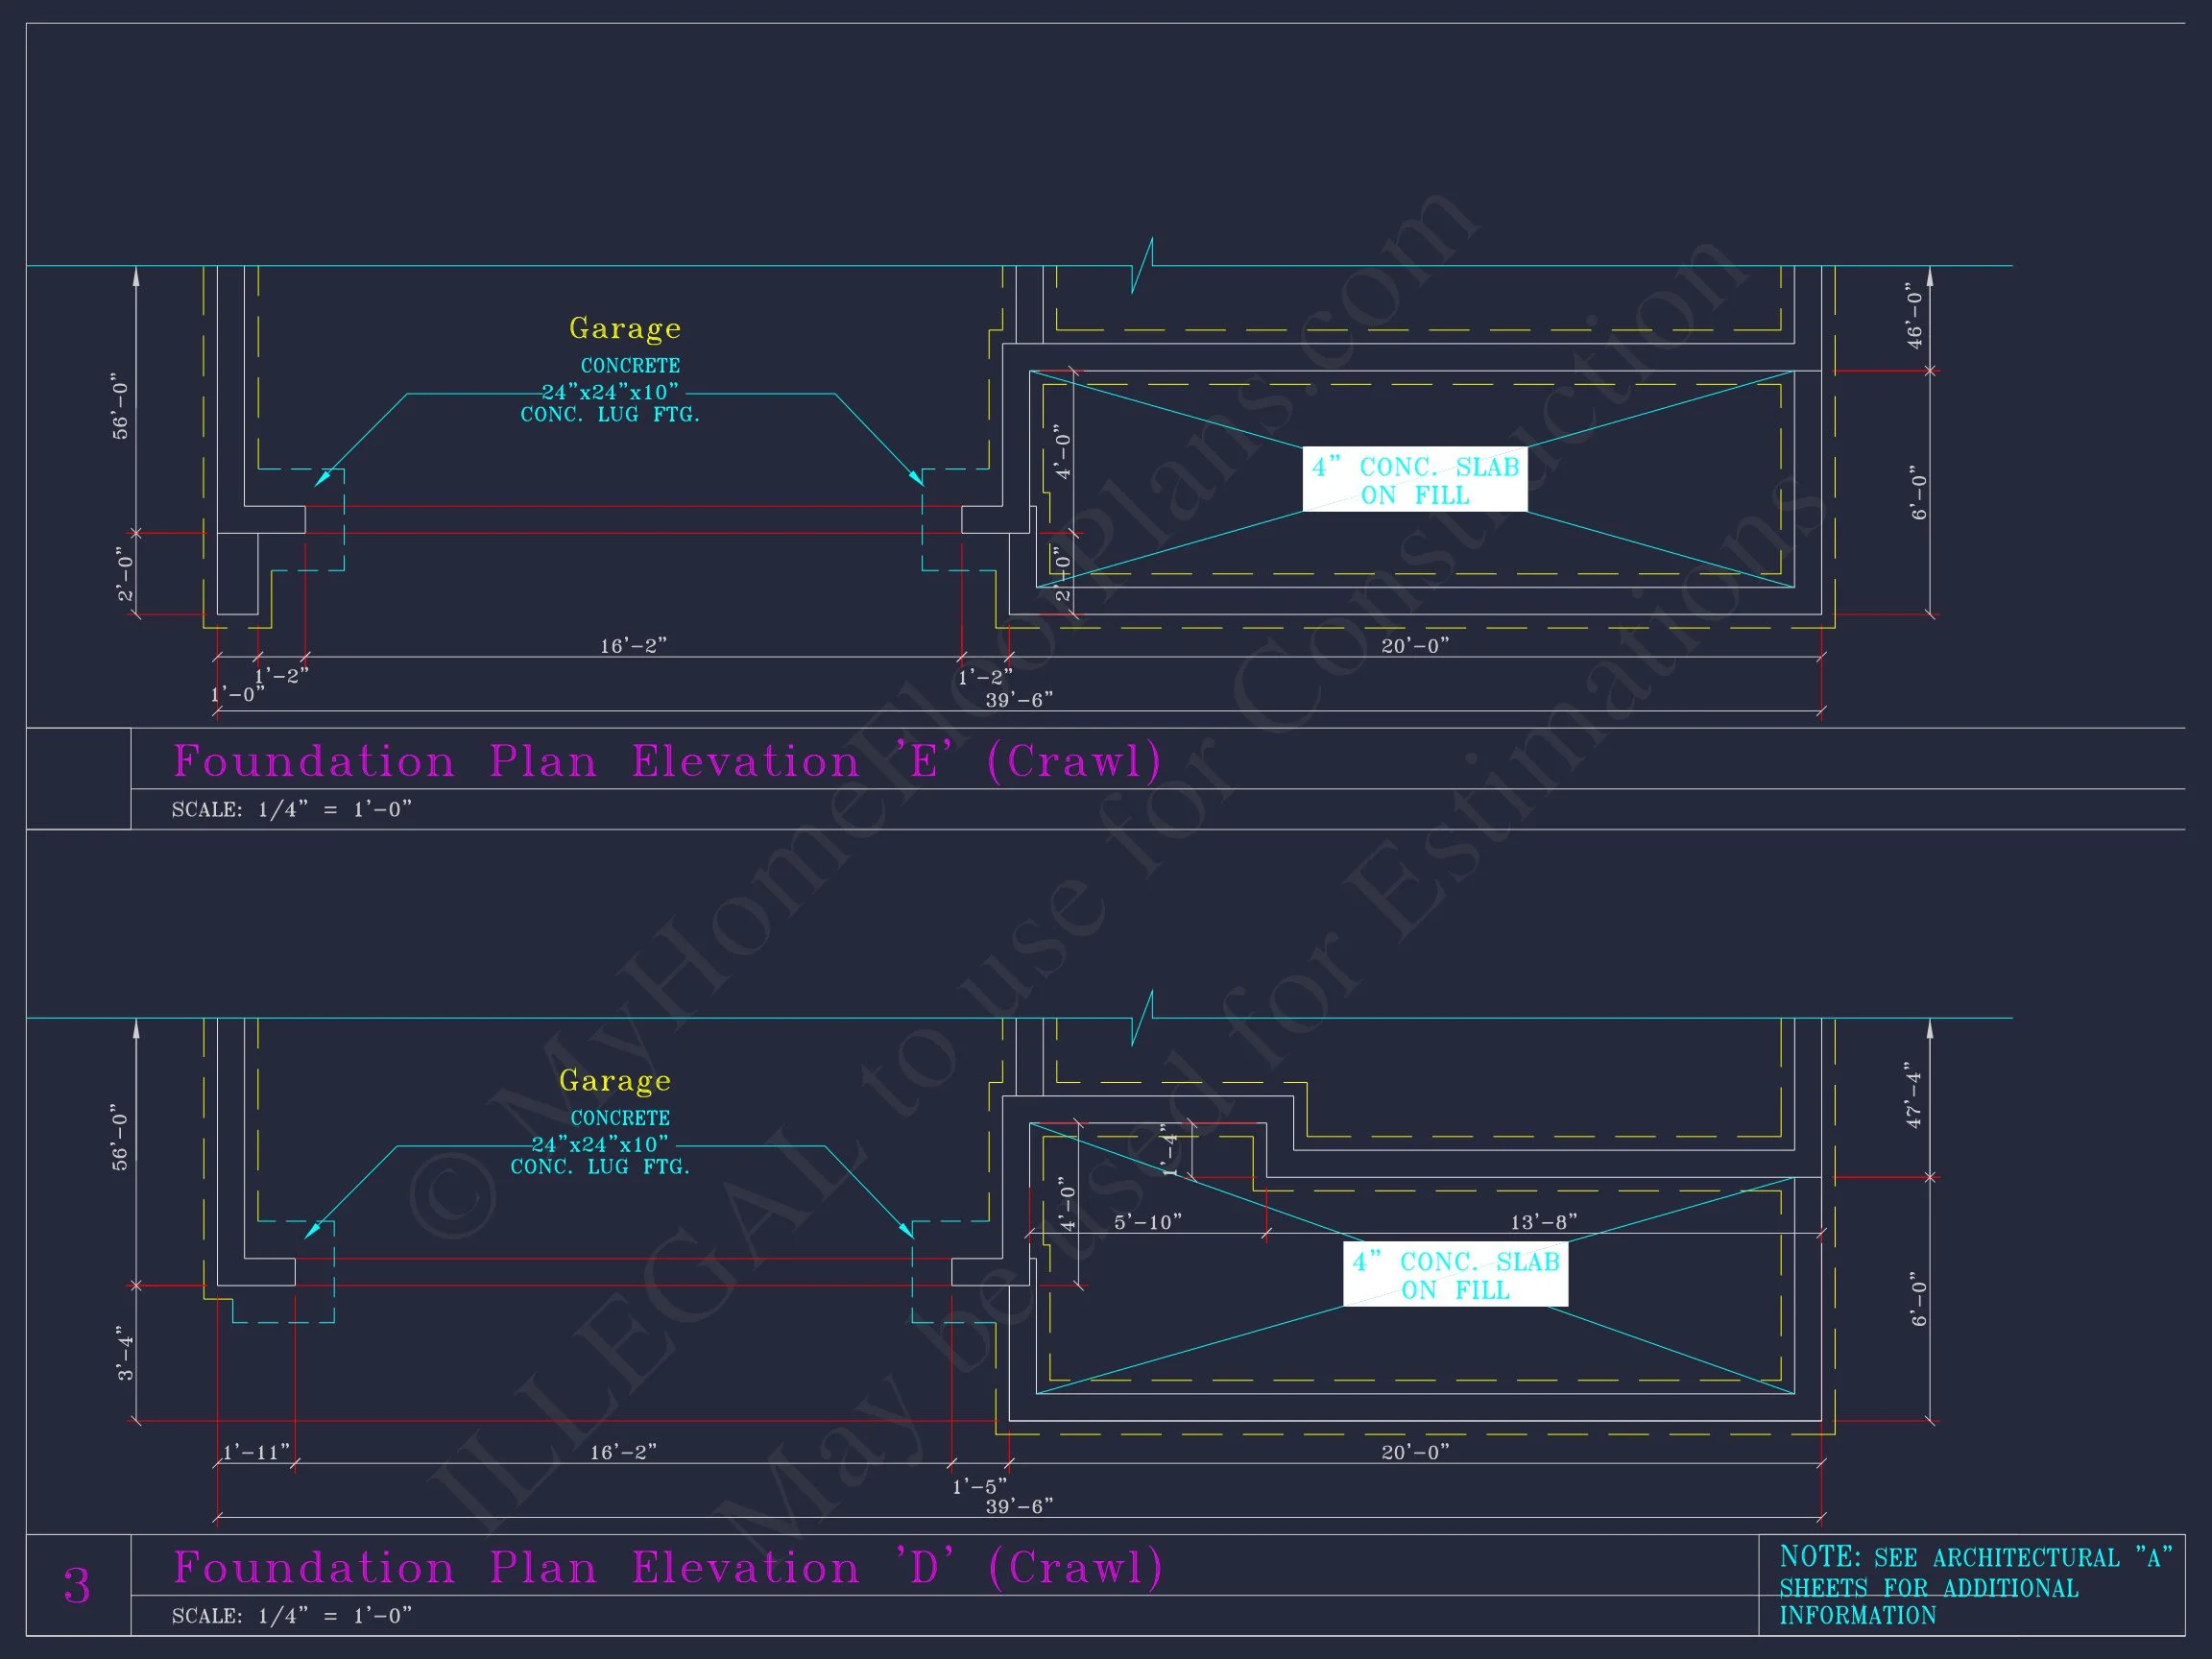Click the architectural sheets NOTE text

pos(1974,1586)
